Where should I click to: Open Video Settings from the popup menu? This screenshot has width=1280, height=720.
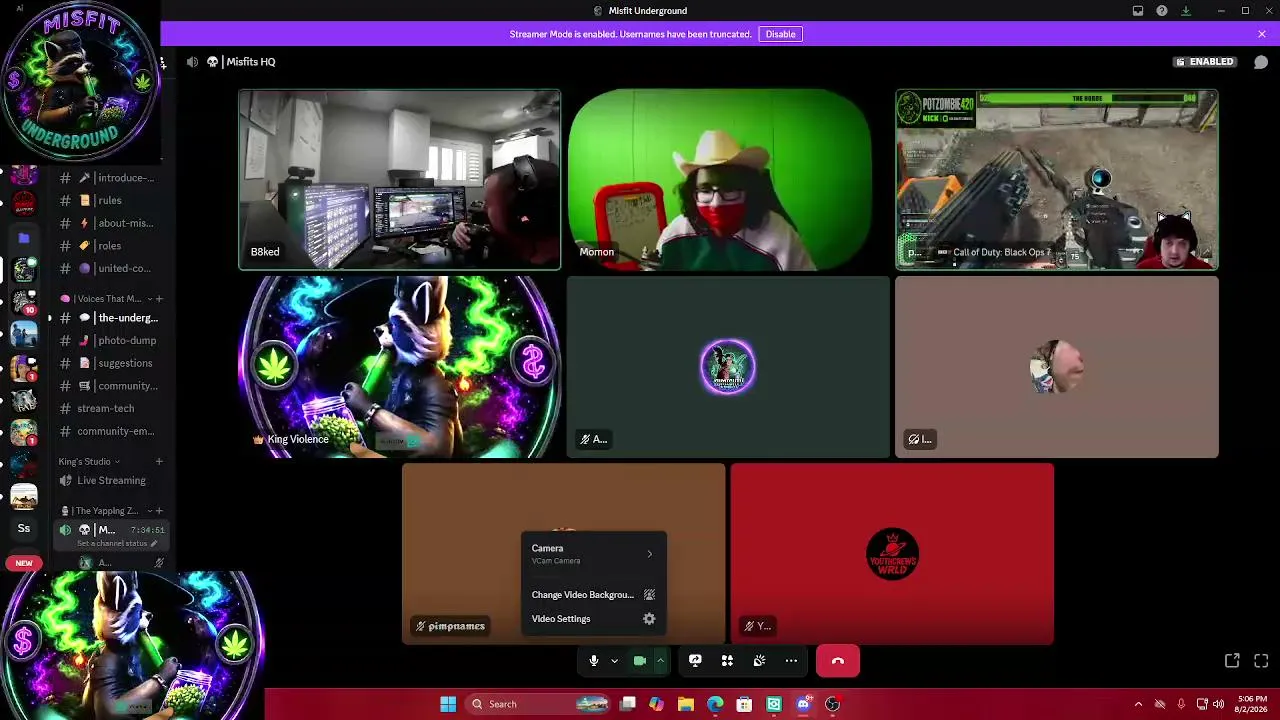click(593, 619)
